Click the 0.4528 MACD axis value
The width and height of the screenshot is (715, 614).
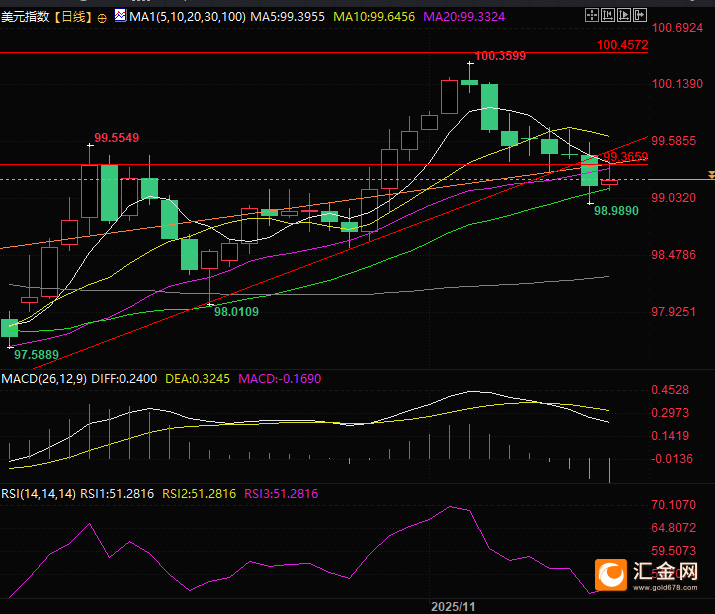(670, 390)
